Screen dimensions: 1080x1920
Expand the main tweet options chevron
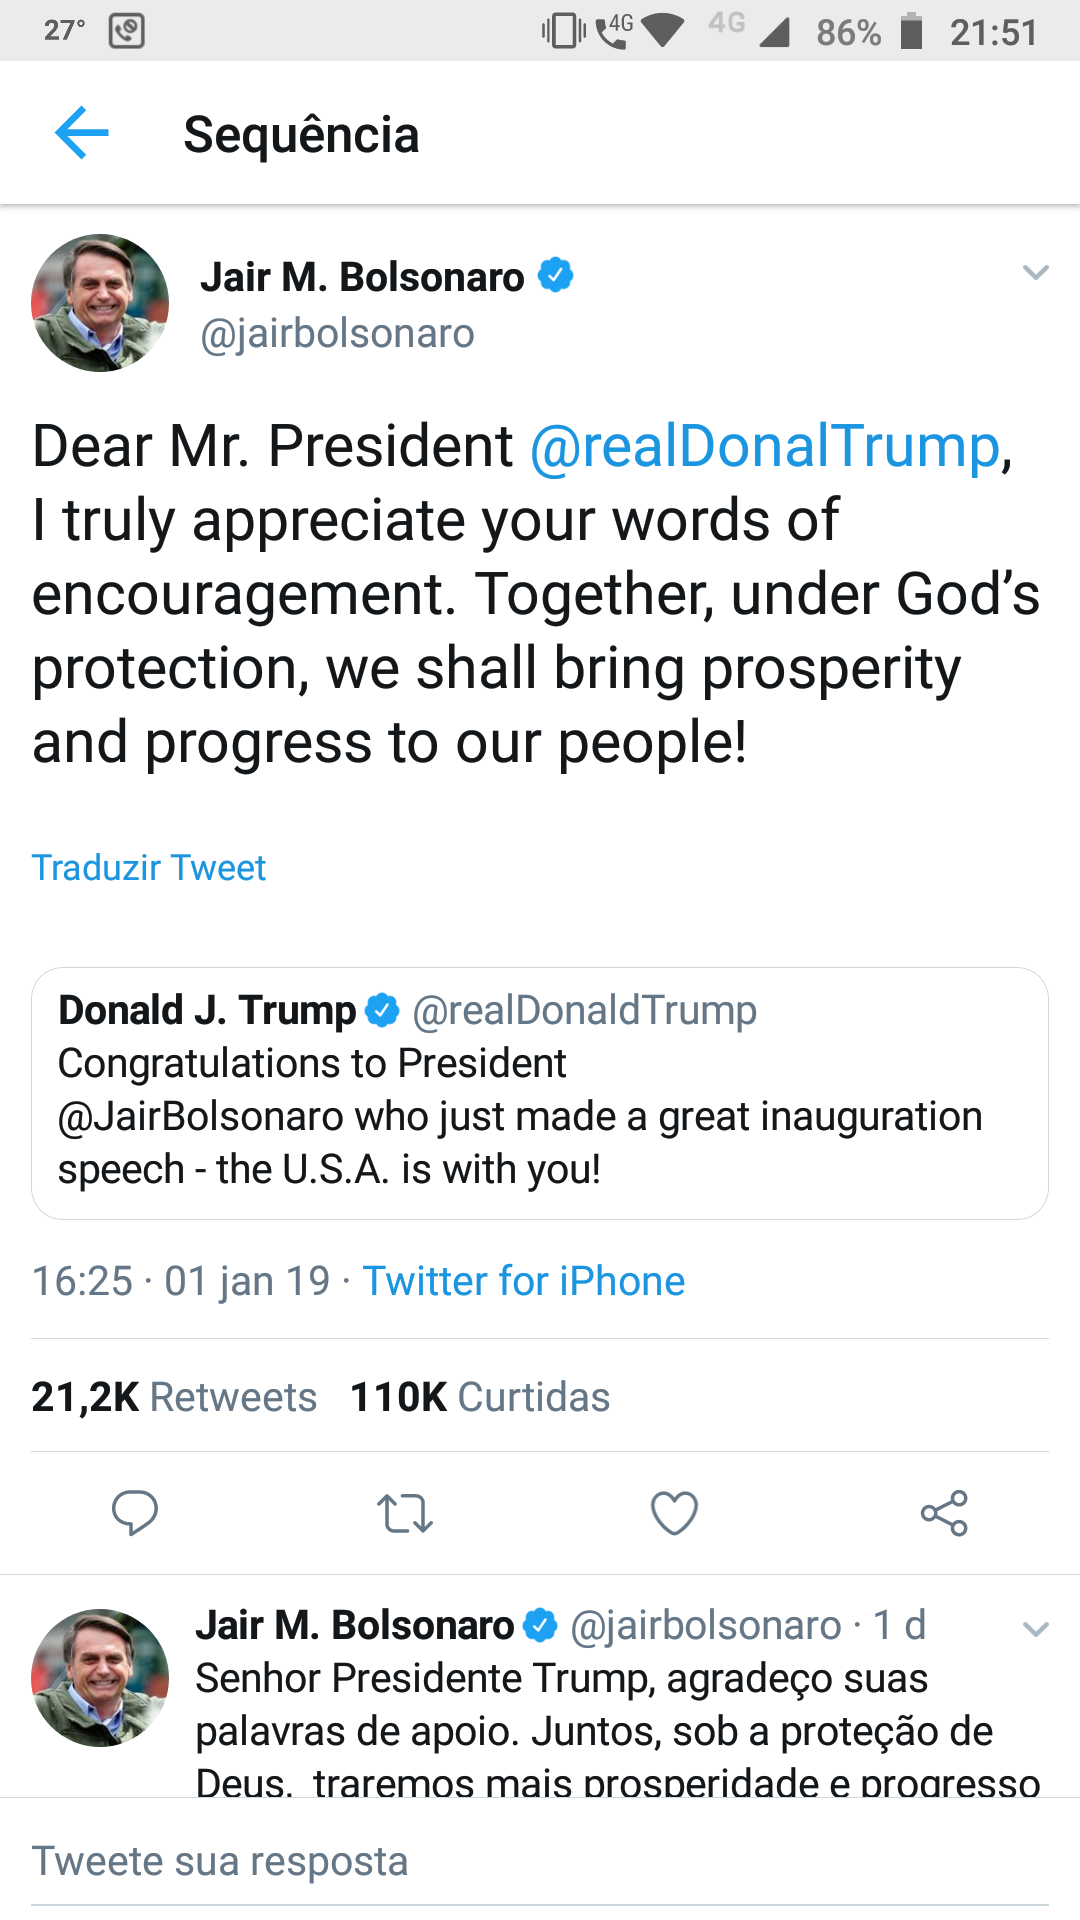pos(1036,272)
